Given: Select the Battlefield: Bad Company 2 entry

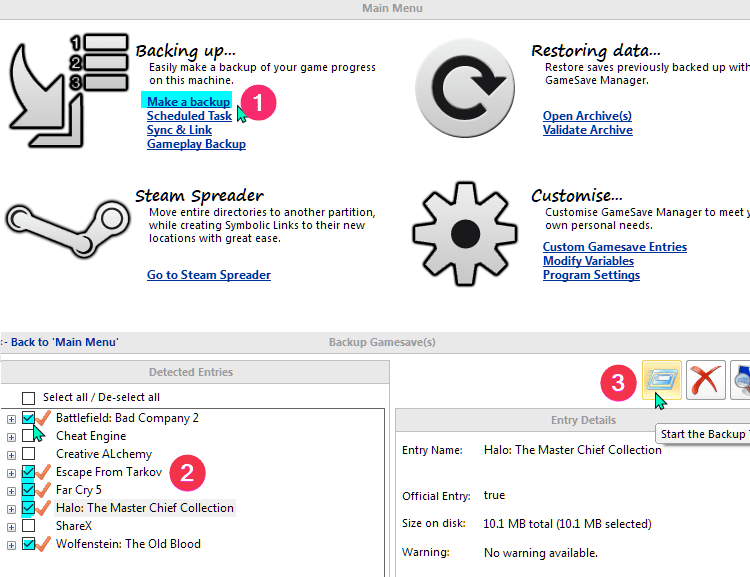Looking at the screenshot, I should point(127,418).
